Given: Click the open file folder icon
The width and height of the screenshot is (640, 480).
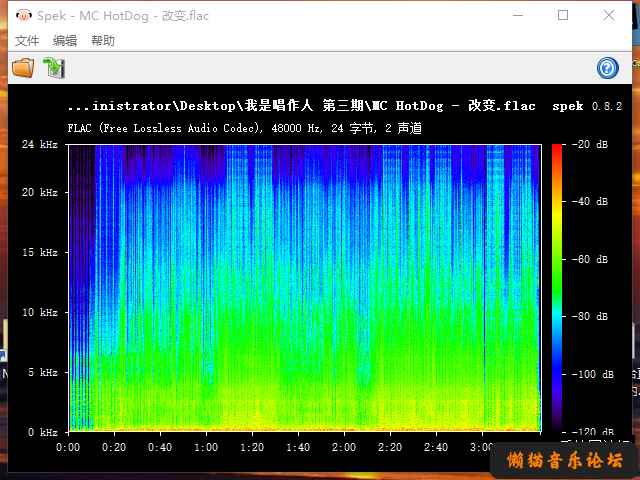Looking at the screenshot, I should [x=22, y=68].
